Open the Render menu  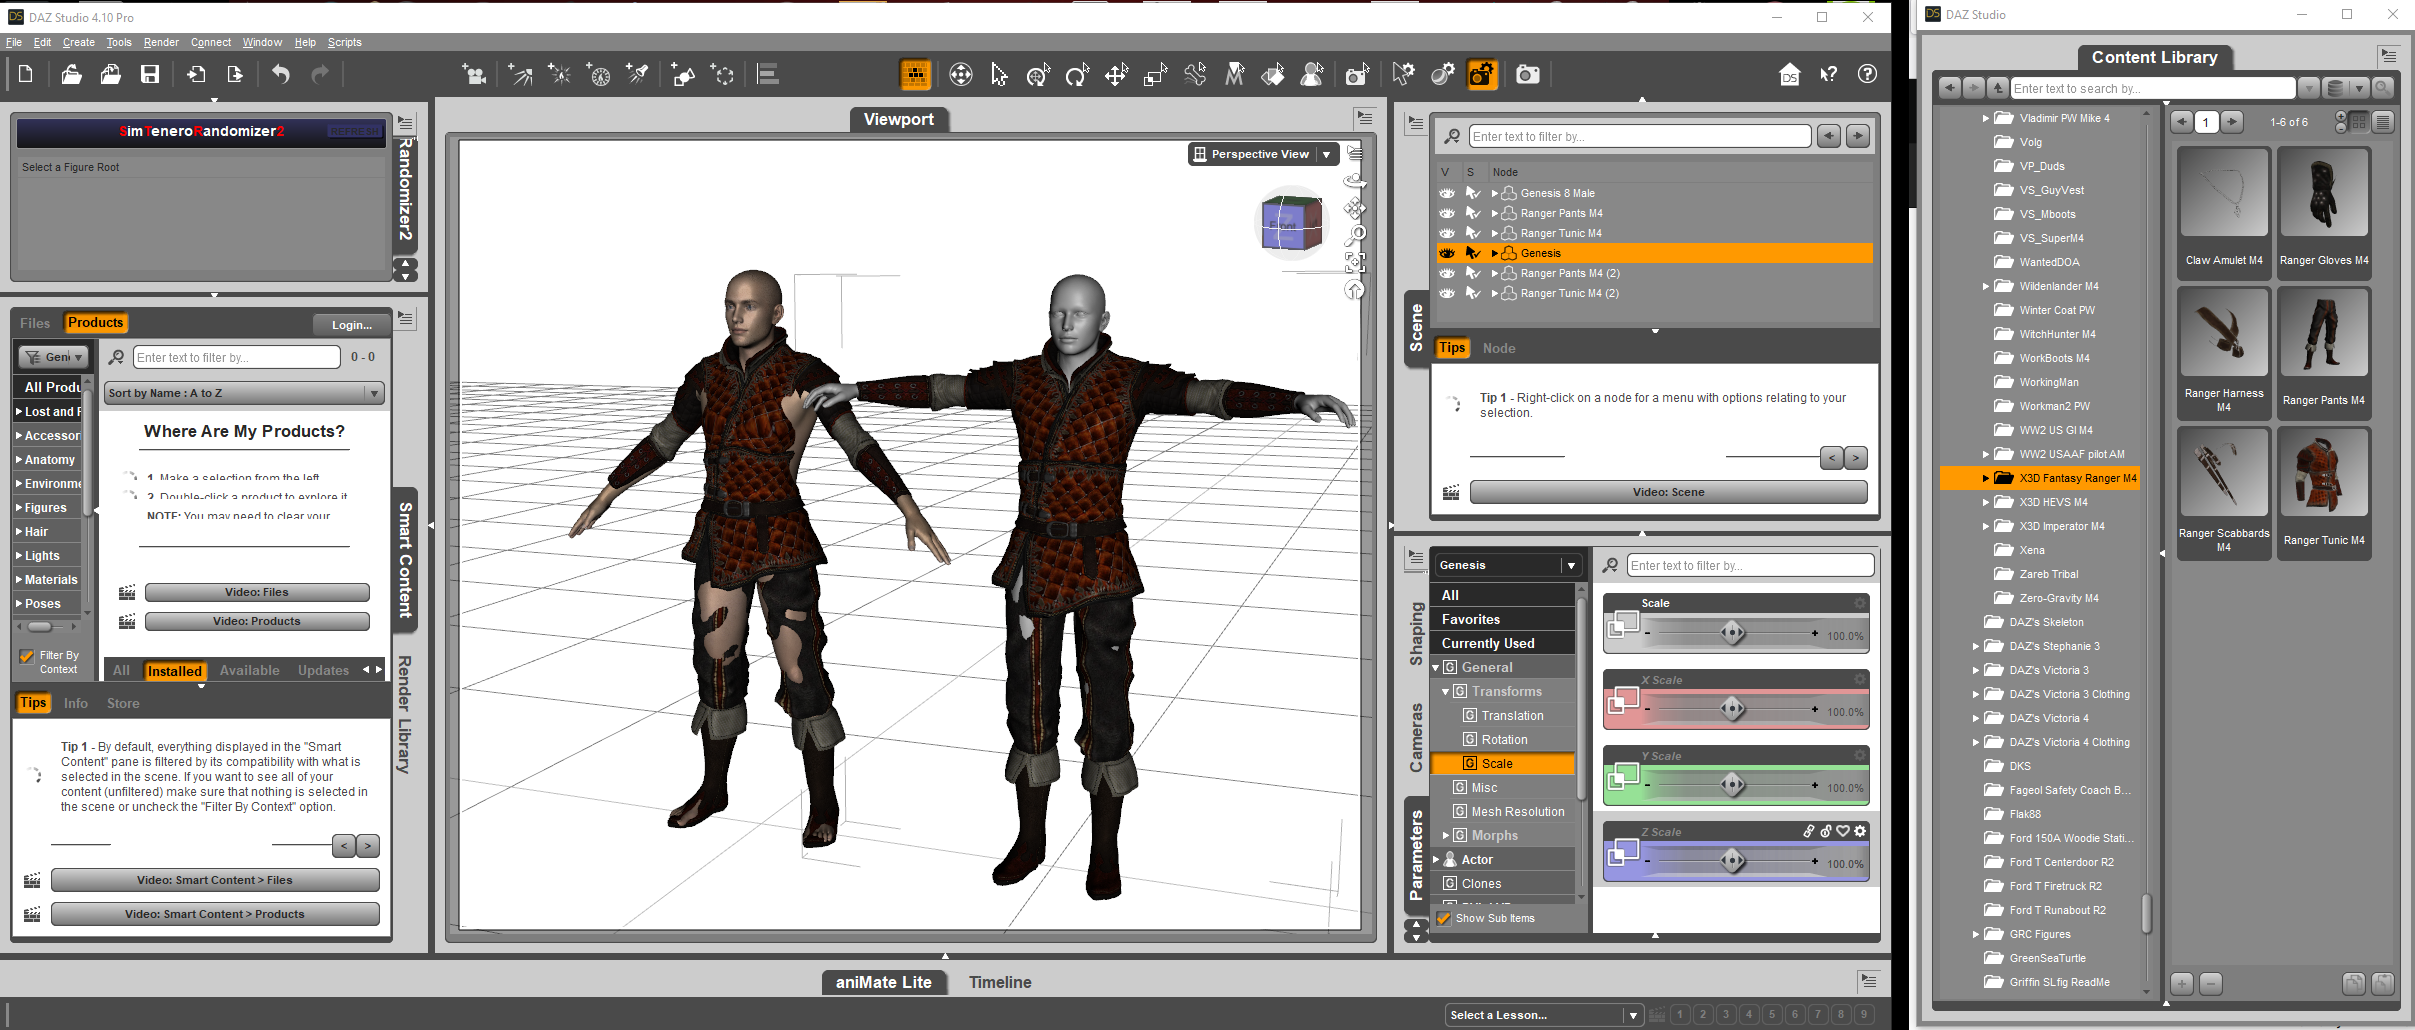click(161, 42)
